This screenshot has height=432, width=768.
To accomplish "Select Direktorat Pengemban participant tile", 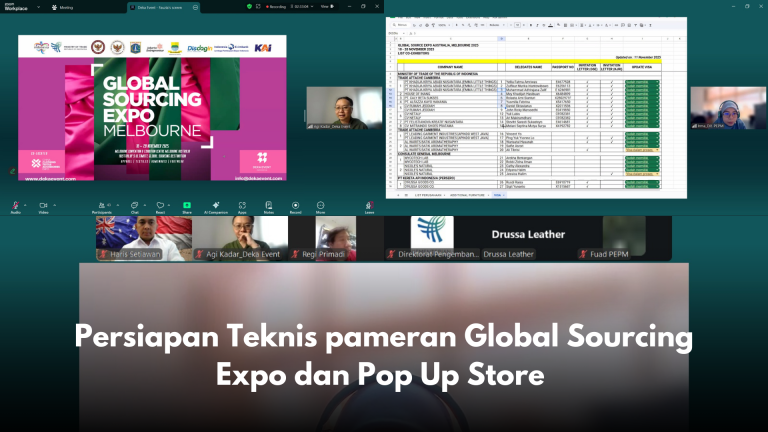I will [x=432, y=238].
